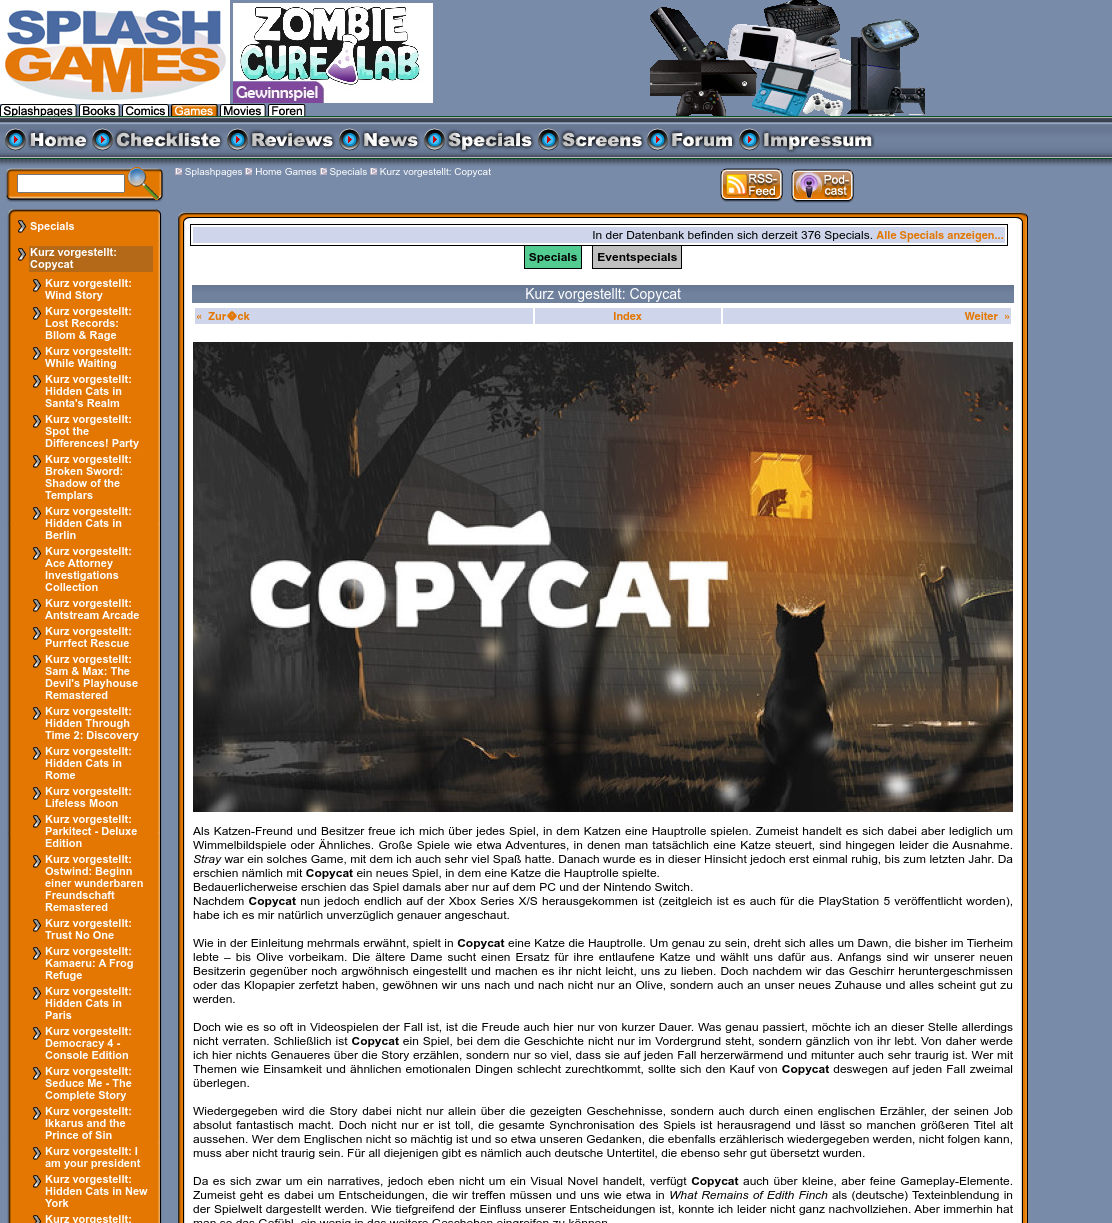1112x1223 pixels.
Task: Open the Specials sidebar heading
Action: coord(52,226)
